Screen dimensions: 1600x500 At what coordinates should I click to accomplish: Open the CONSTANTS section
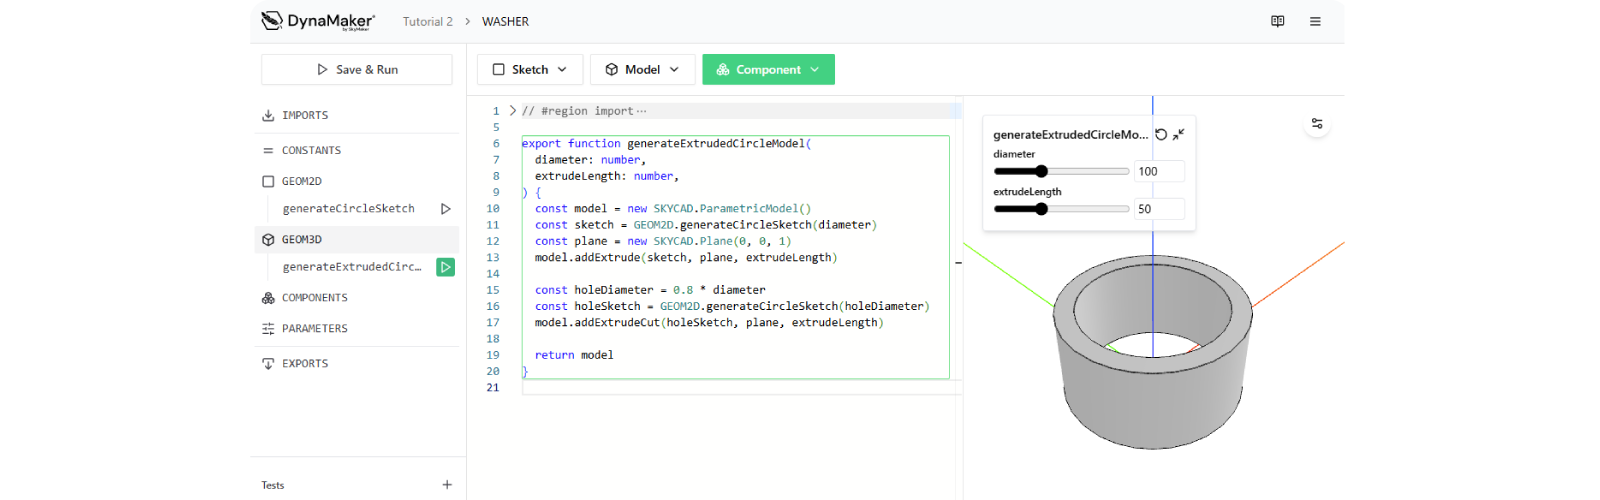(x=311, y=151)
